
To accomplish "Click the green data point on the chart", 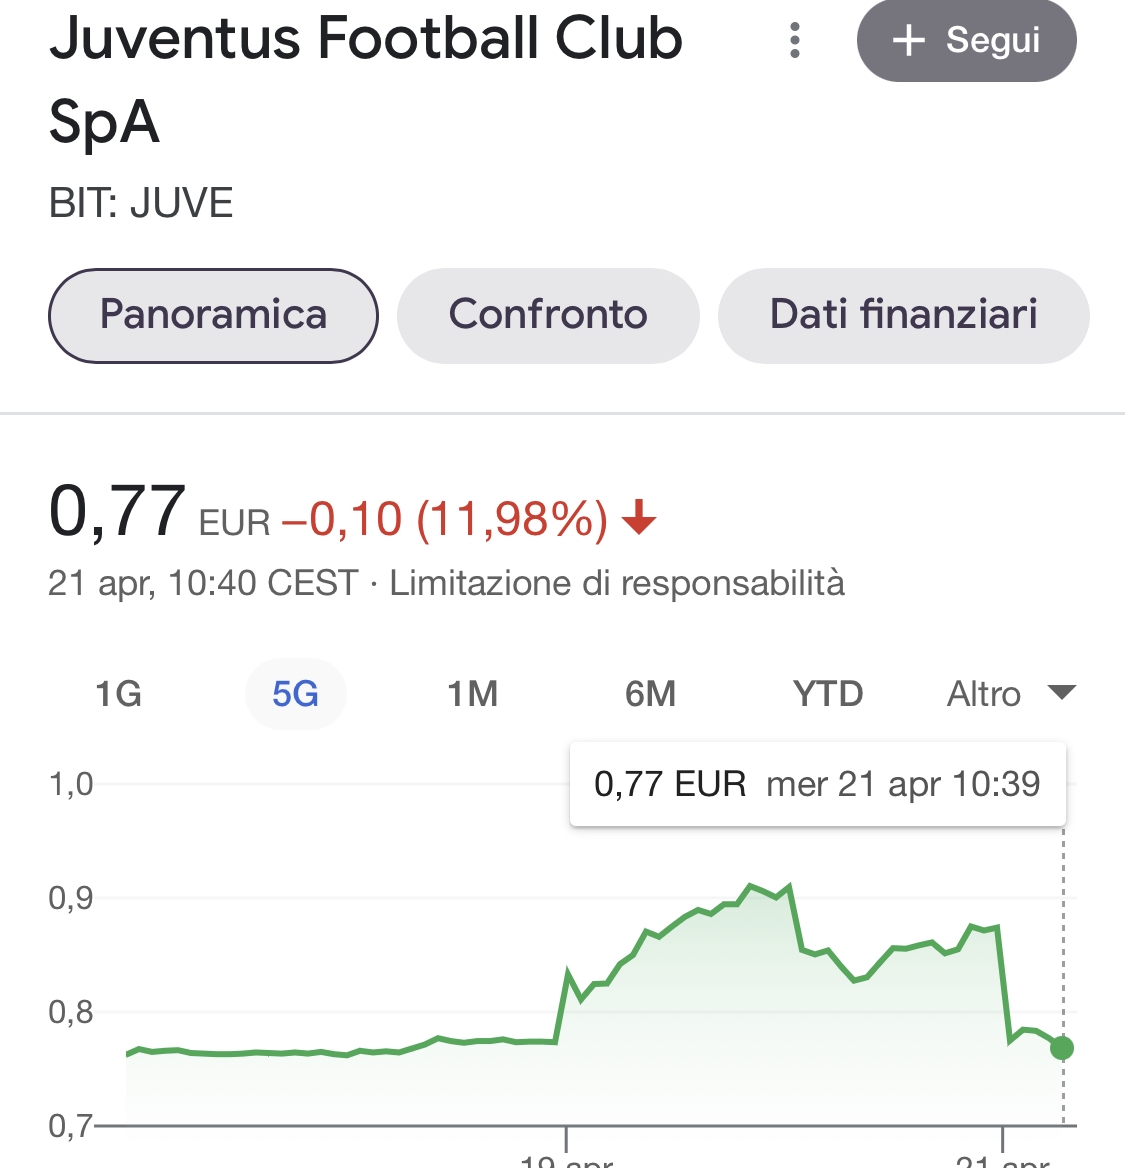I will coord(1062,1048).
